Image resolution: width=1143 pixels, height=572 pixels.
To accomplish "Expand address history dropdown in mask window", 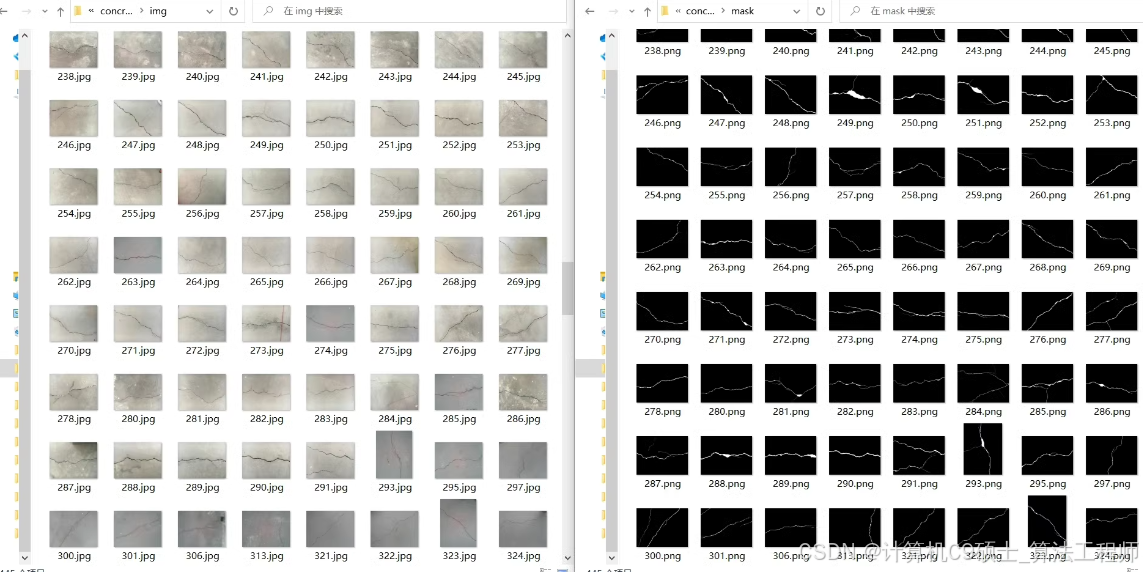I will point(797,12).
